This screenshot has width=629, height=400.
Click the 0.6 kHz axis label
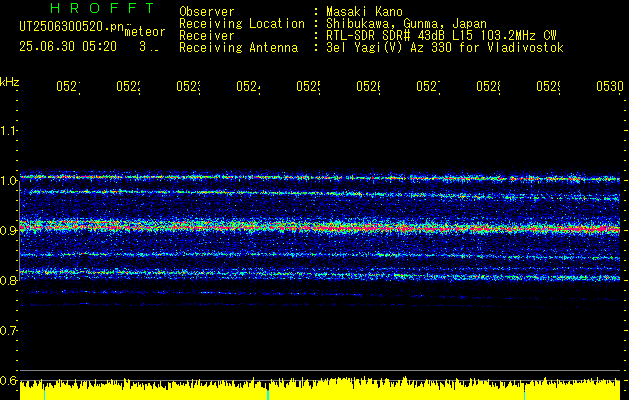[x=8, y=380]
